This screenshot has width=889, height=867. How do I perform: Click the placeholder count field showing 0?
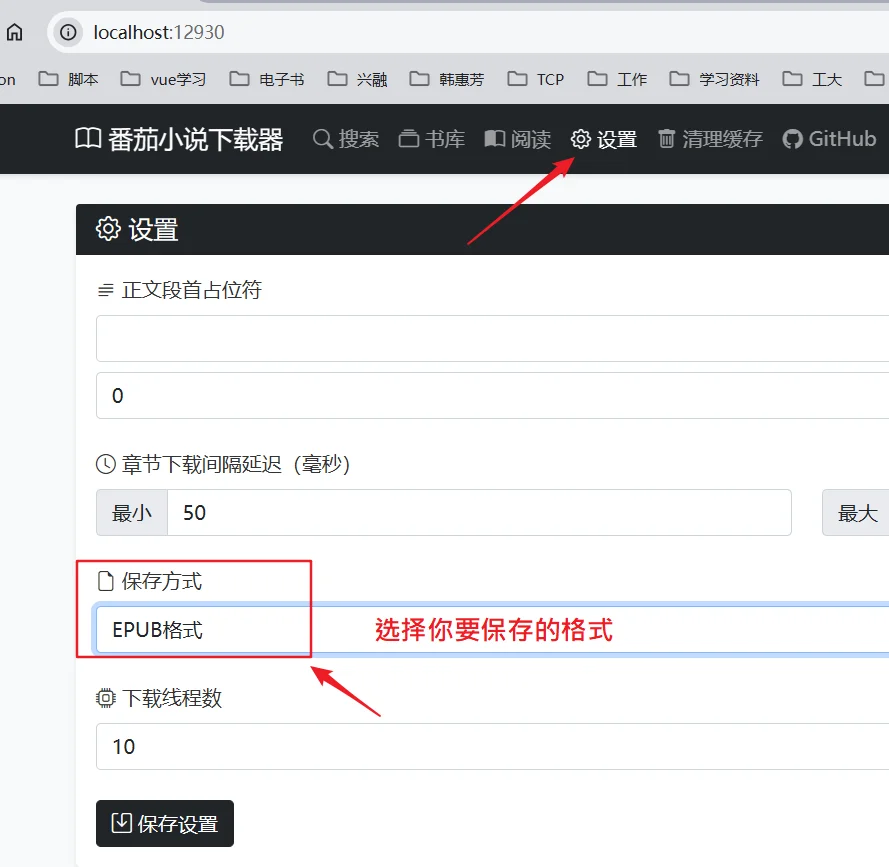[x=493, y=395]
